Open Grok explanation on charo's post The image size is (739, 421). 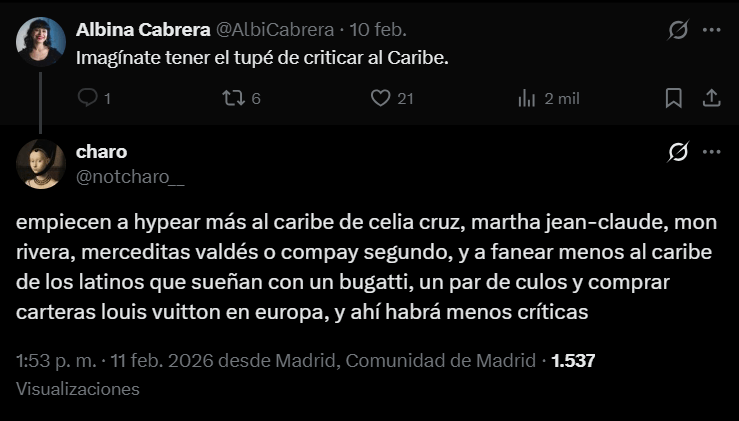[678, 152]
